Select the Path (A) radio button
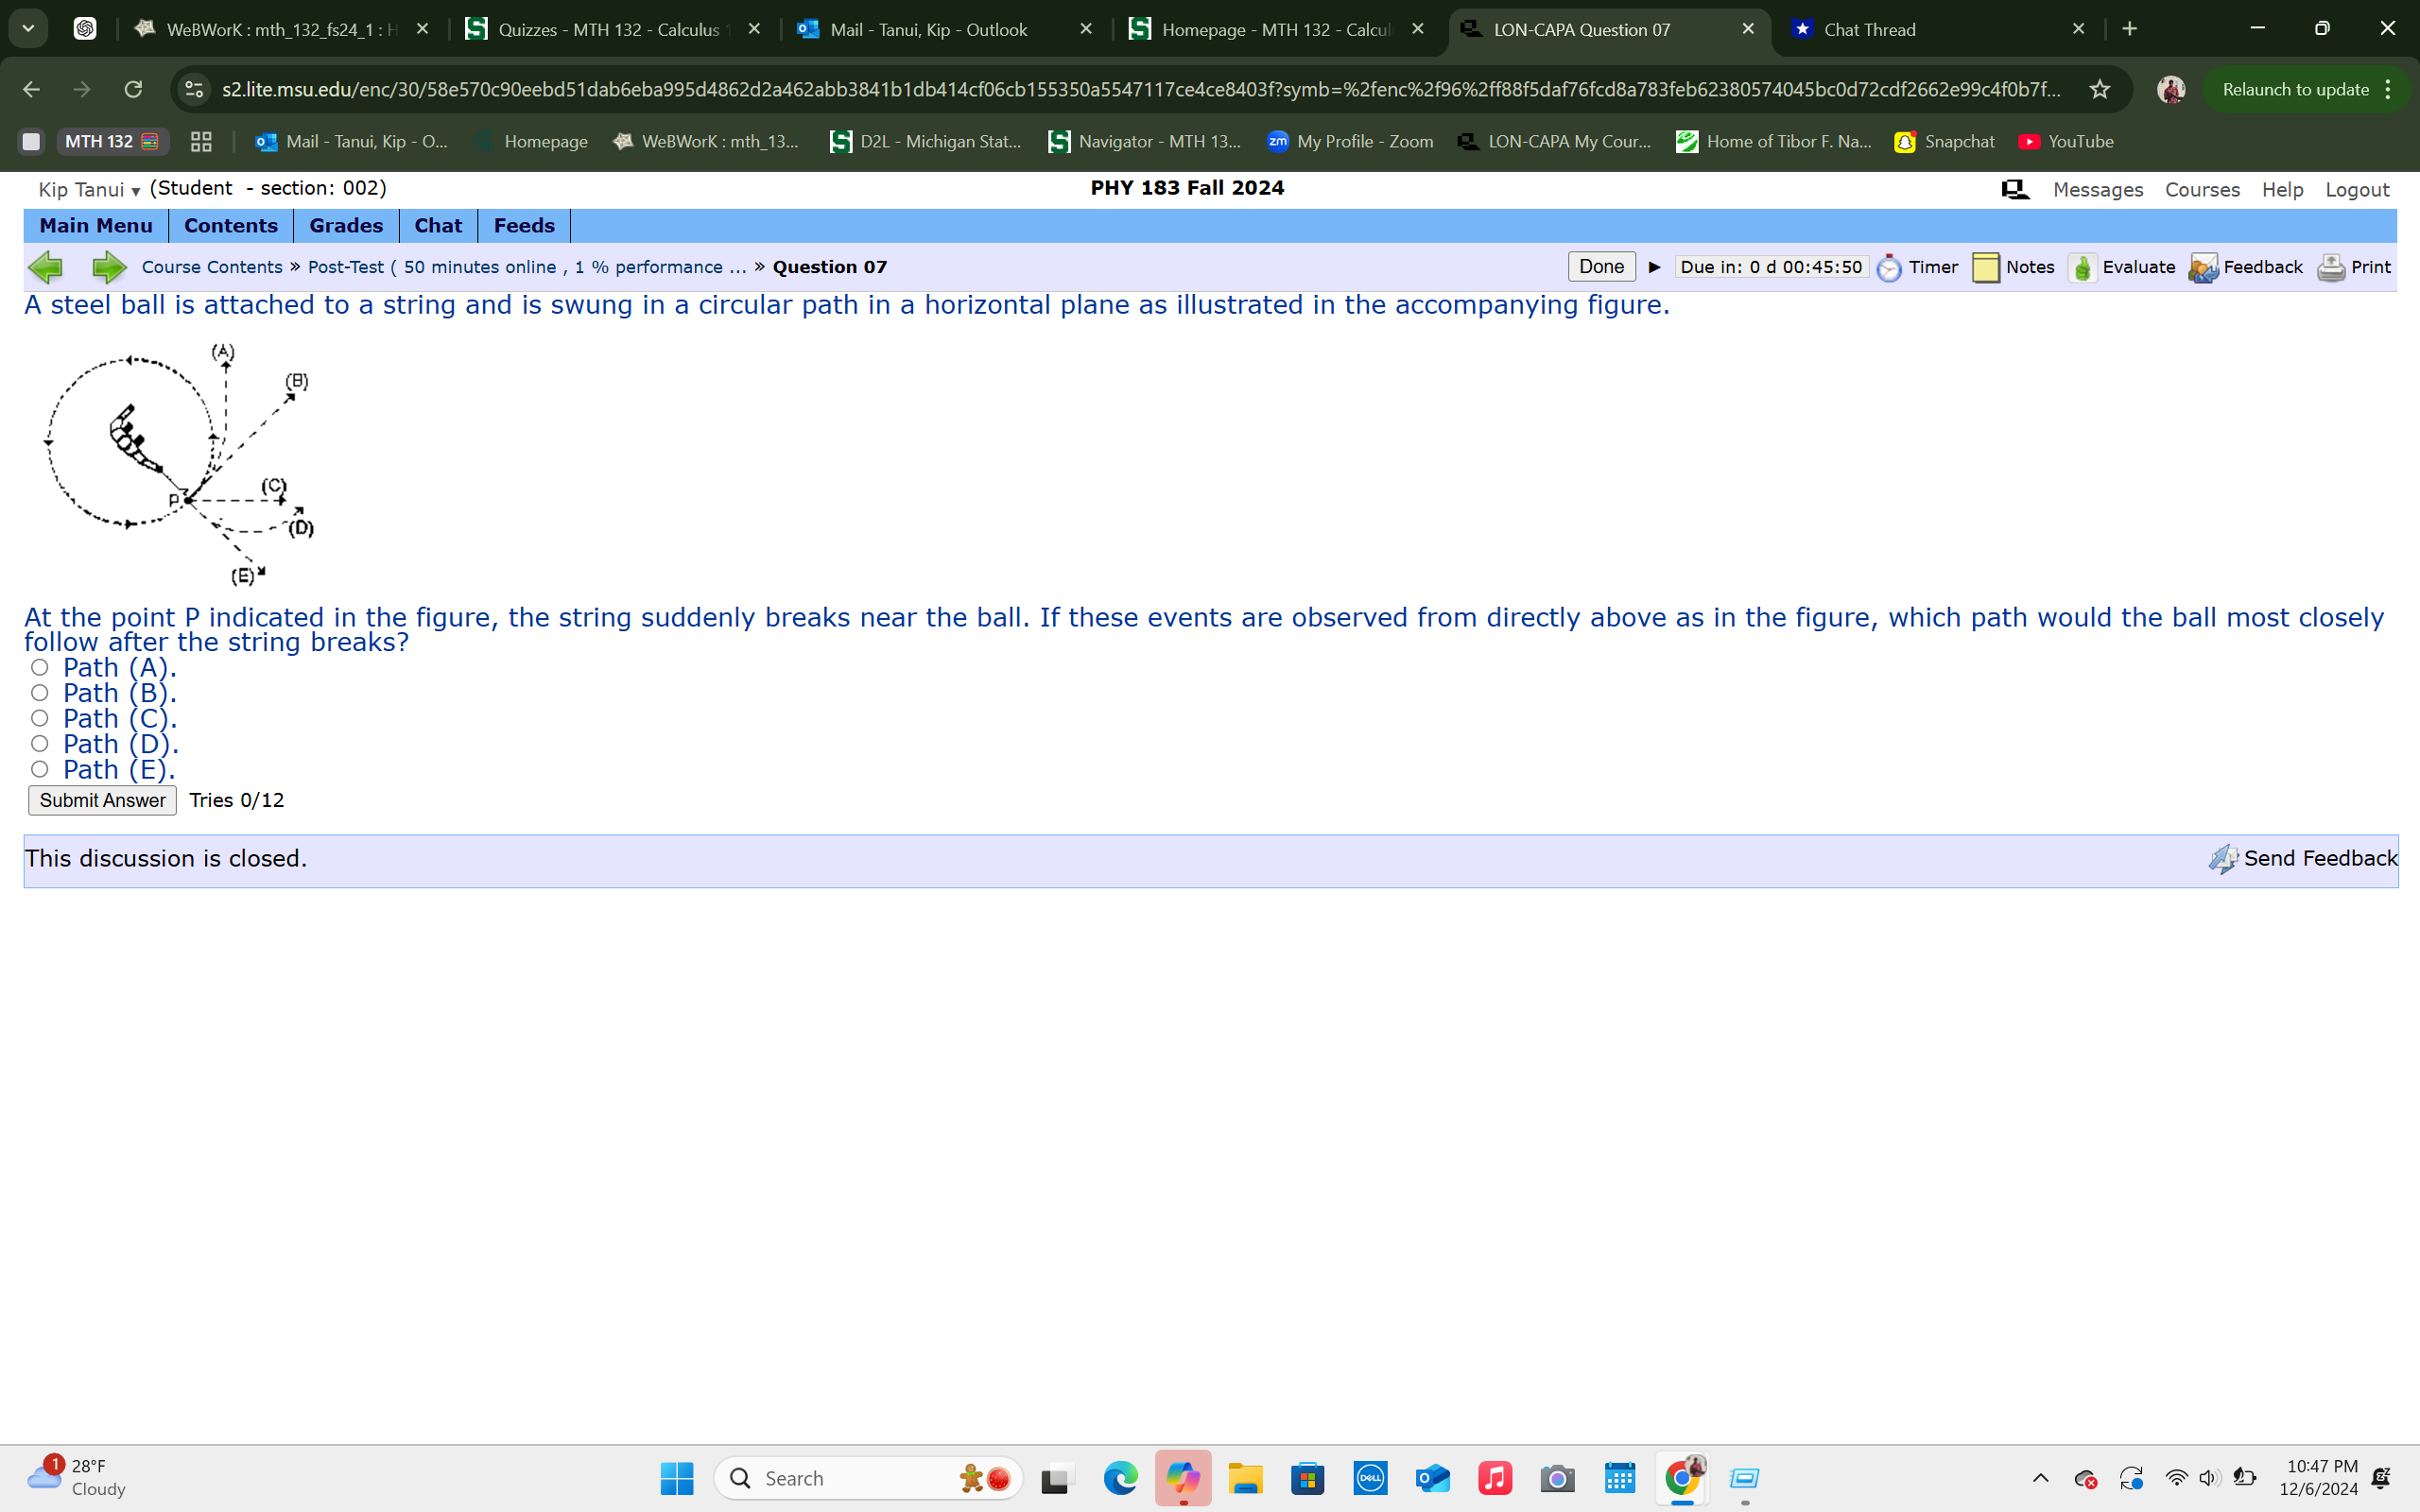Screen dimensions: 2420x1512 [x=40, y=666]
